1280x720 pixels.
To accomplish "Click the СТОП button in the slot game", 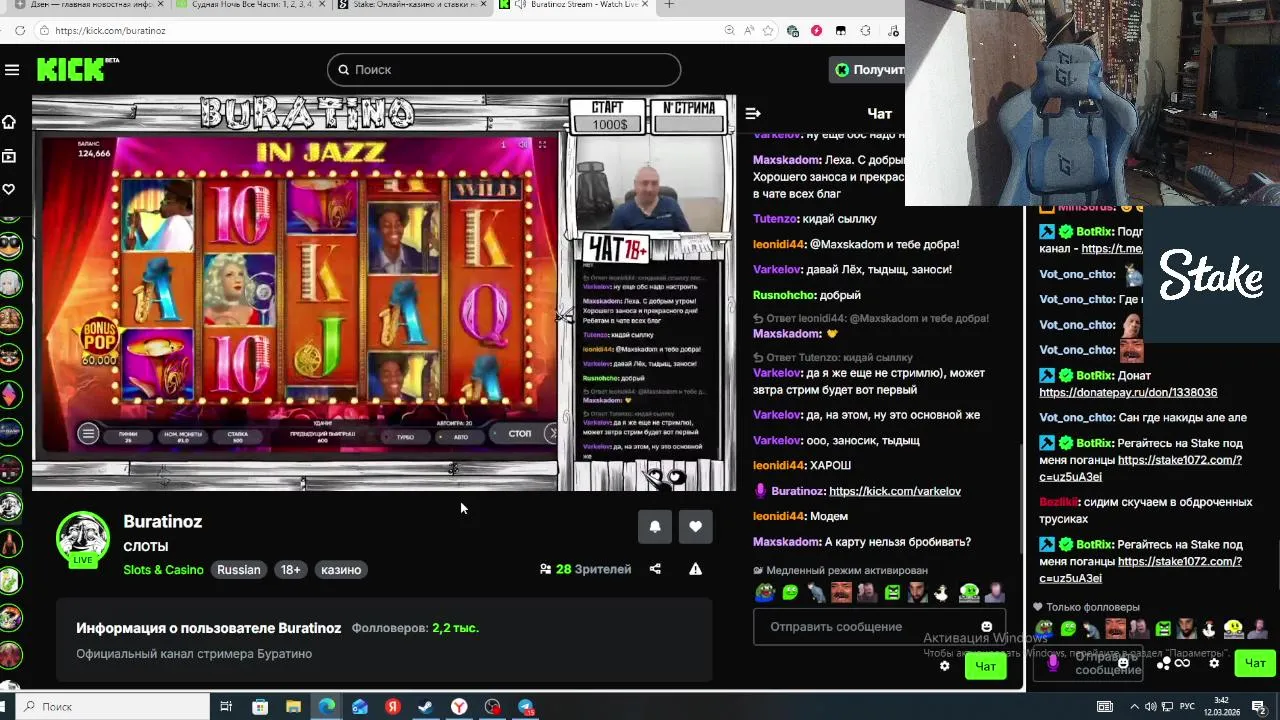I will [519, 433].
